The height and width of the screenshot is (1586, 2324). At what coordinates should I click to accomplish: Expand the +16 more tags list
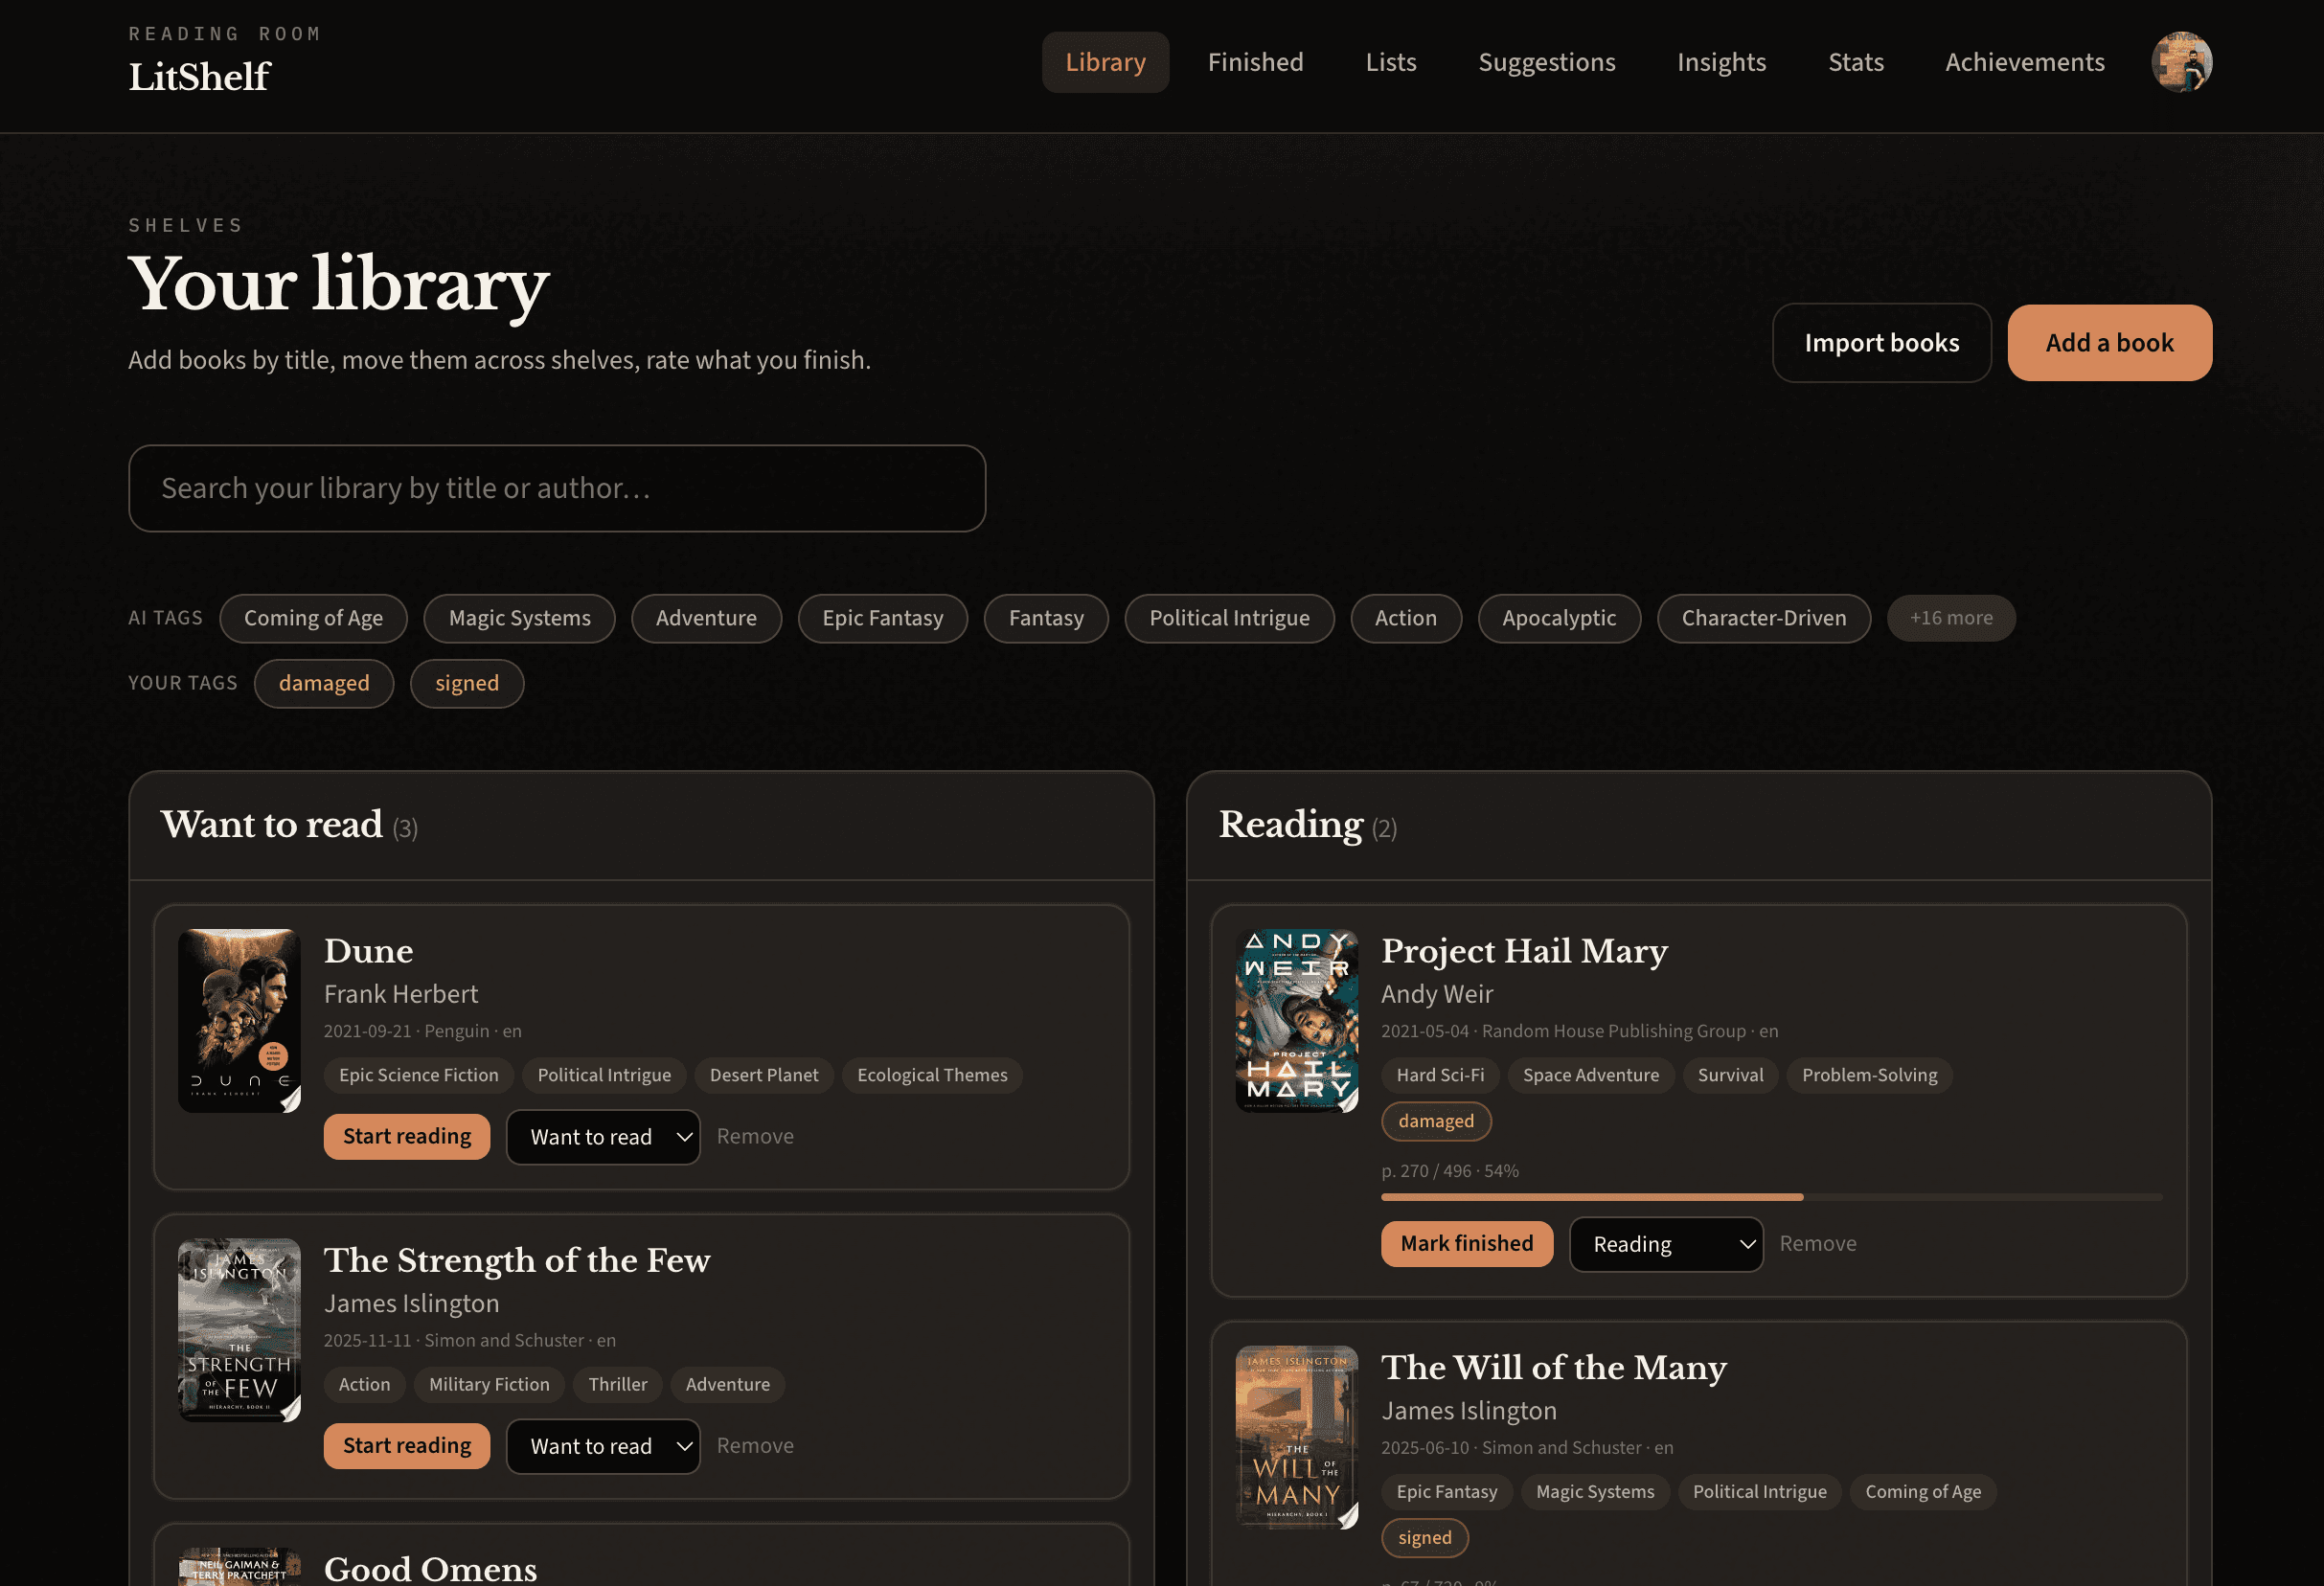tap(1950, 617)
